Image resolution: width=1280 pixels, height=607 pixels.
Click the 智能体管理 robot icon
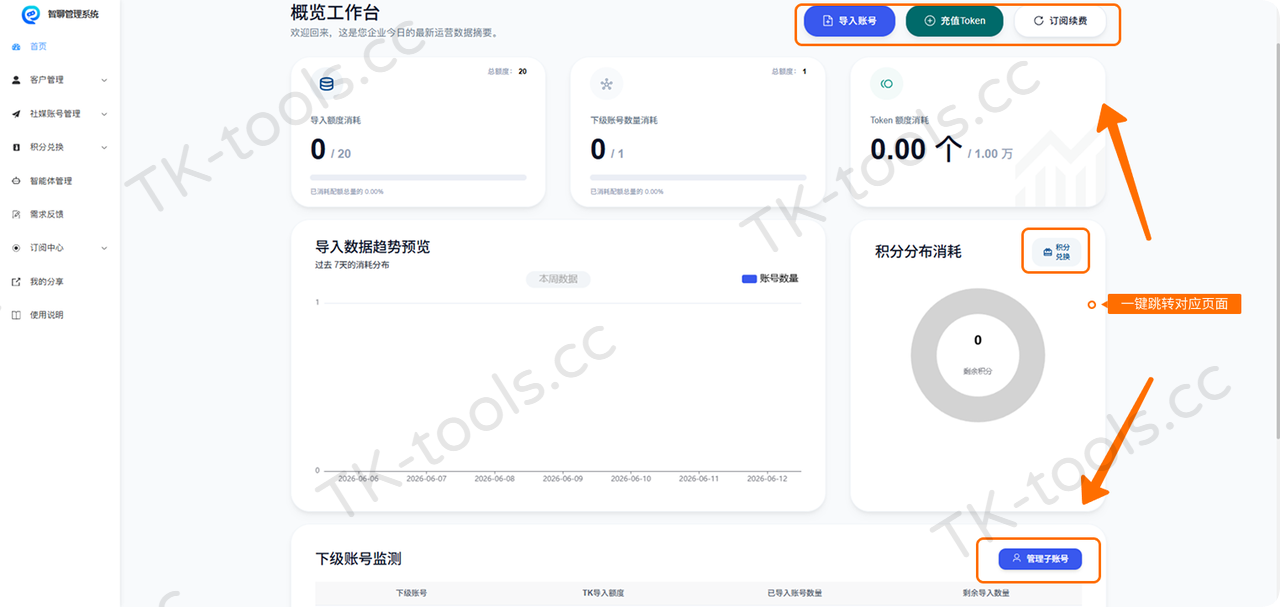coord(16,181)
